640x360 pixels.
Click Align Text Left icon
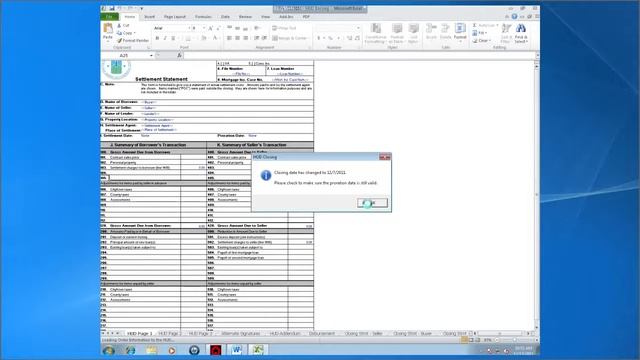[x=229, y=38]
